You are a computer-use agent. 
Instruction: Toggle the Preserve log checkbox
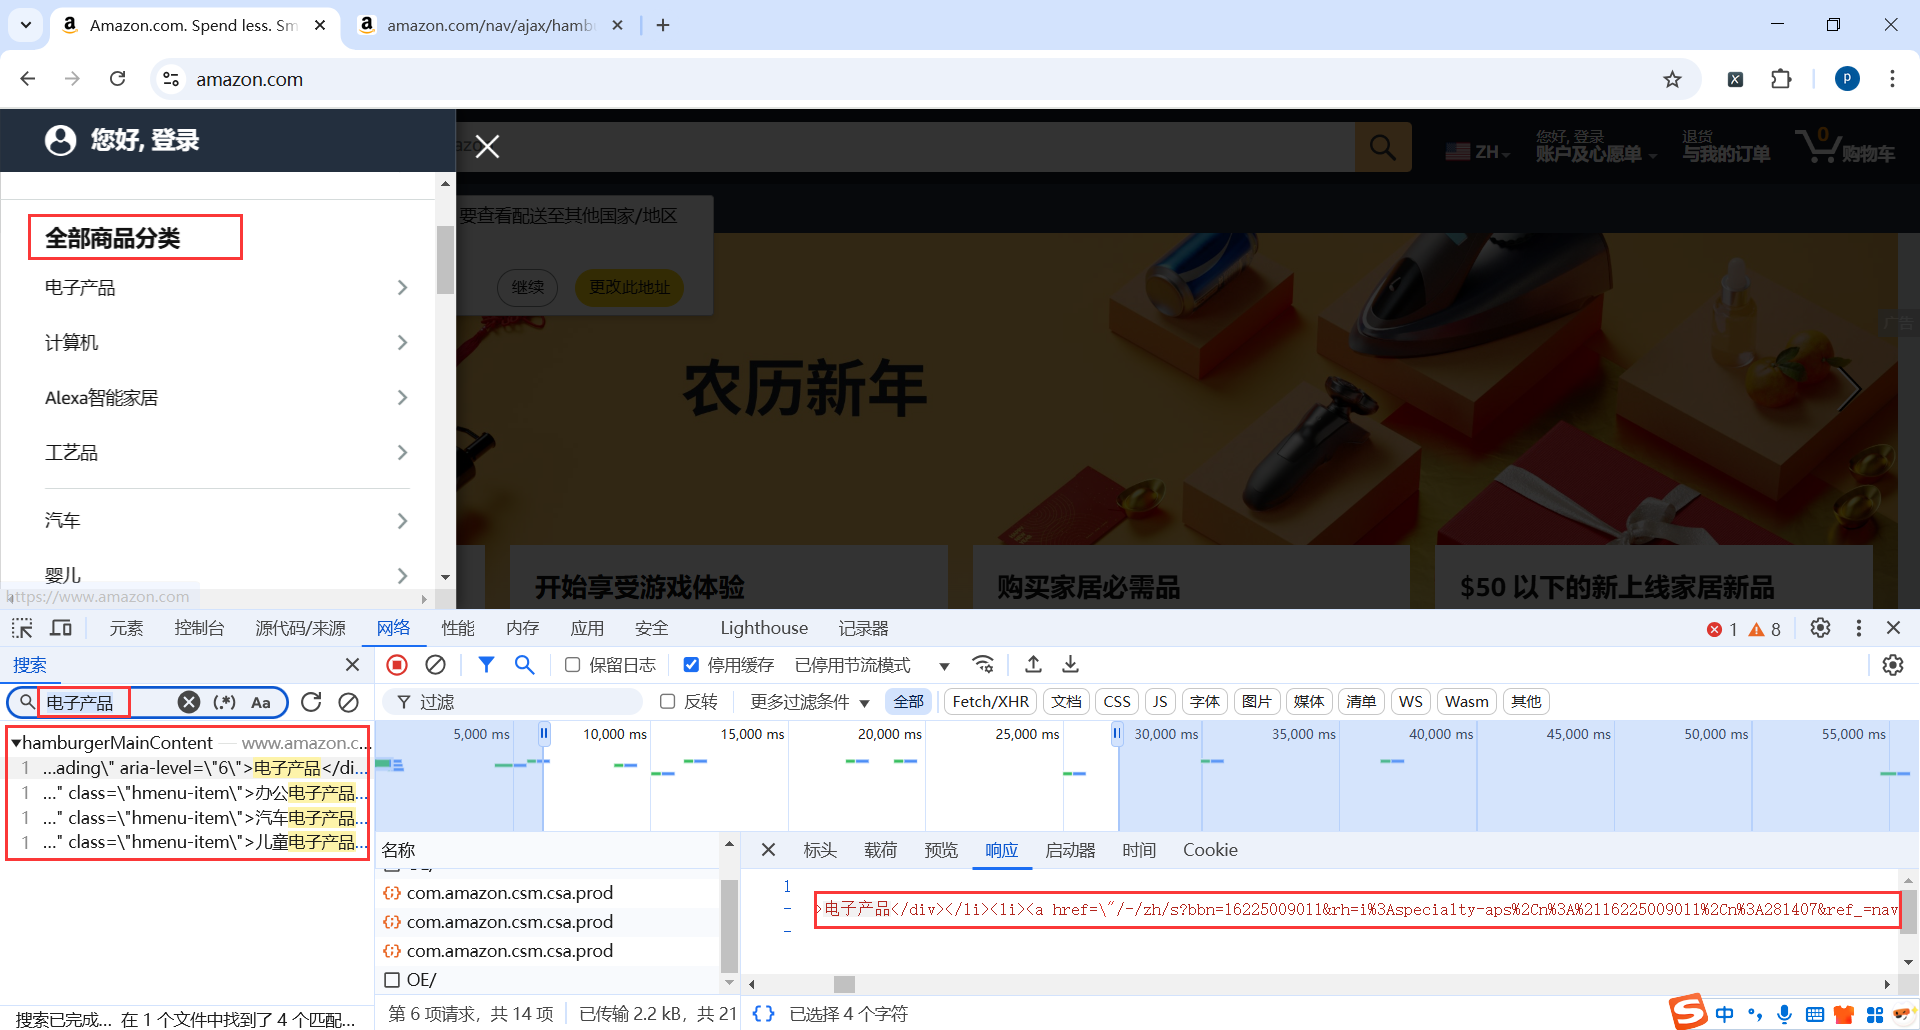572,665
